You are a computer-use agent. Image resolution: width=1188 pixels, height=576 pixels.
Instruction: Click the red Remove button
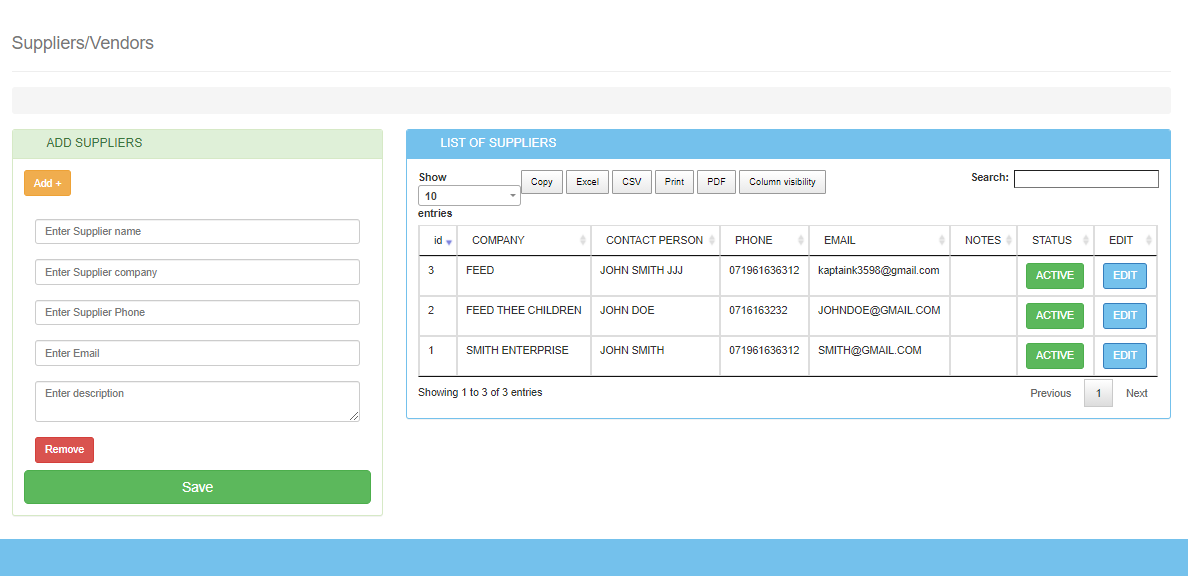64,450
